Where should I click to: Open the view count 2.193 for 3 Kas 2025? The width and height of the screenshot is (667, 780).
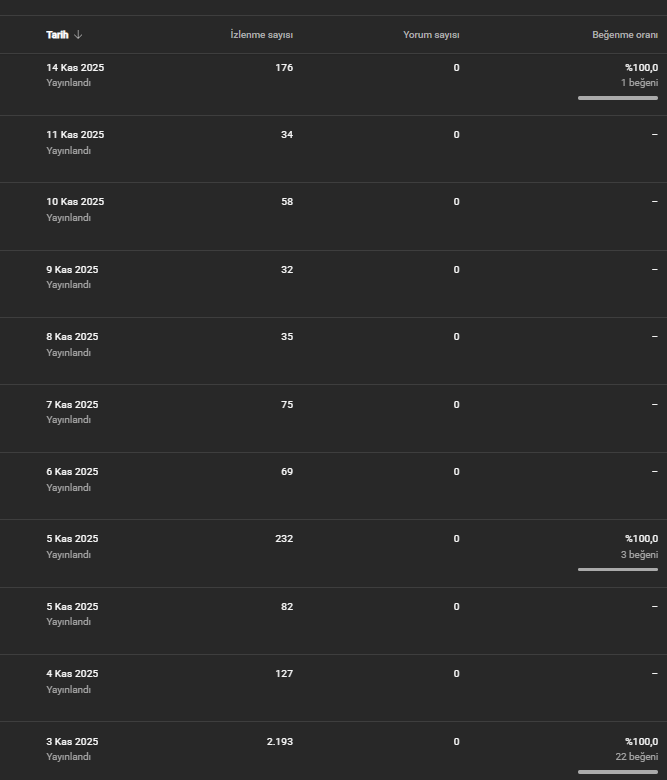coord(280,742)
